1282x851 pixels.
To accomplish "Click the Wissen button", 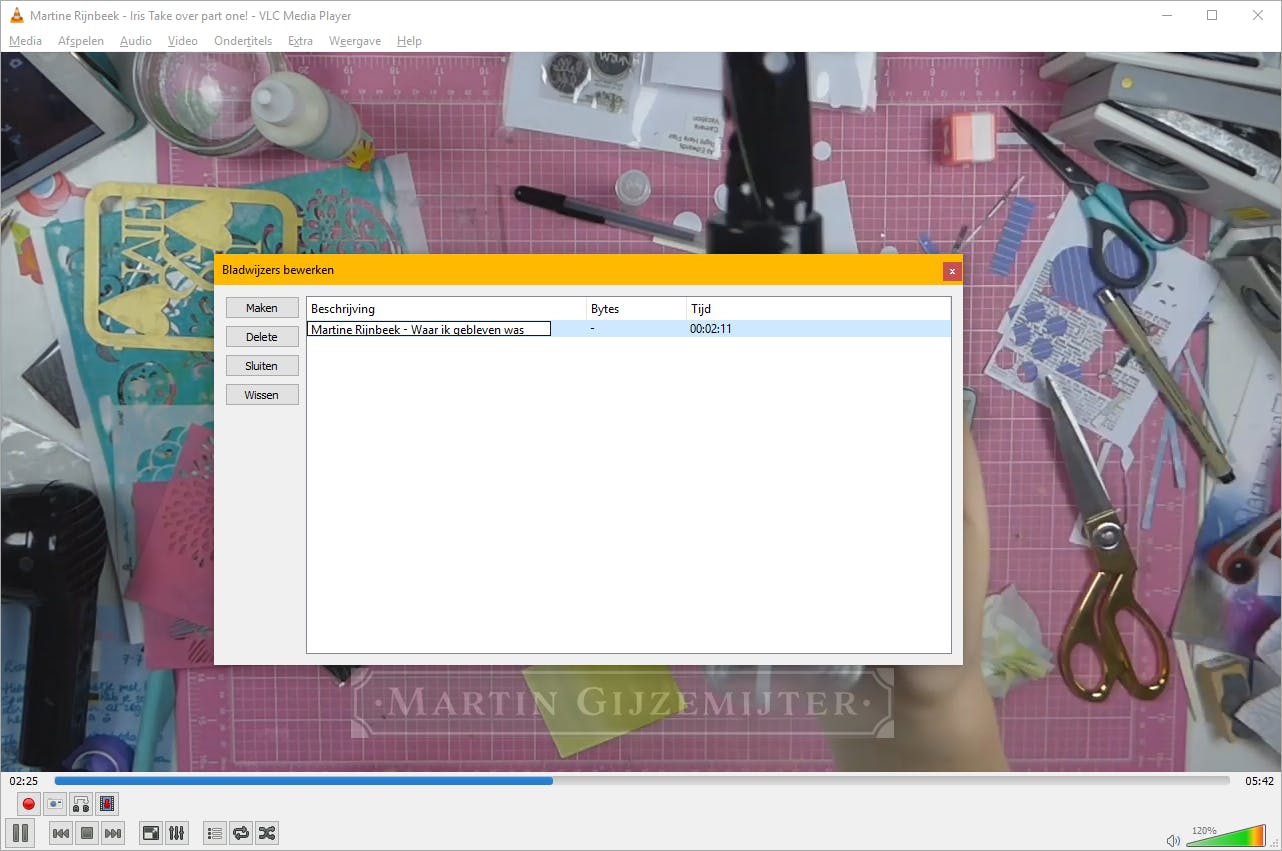I will 262,395.
